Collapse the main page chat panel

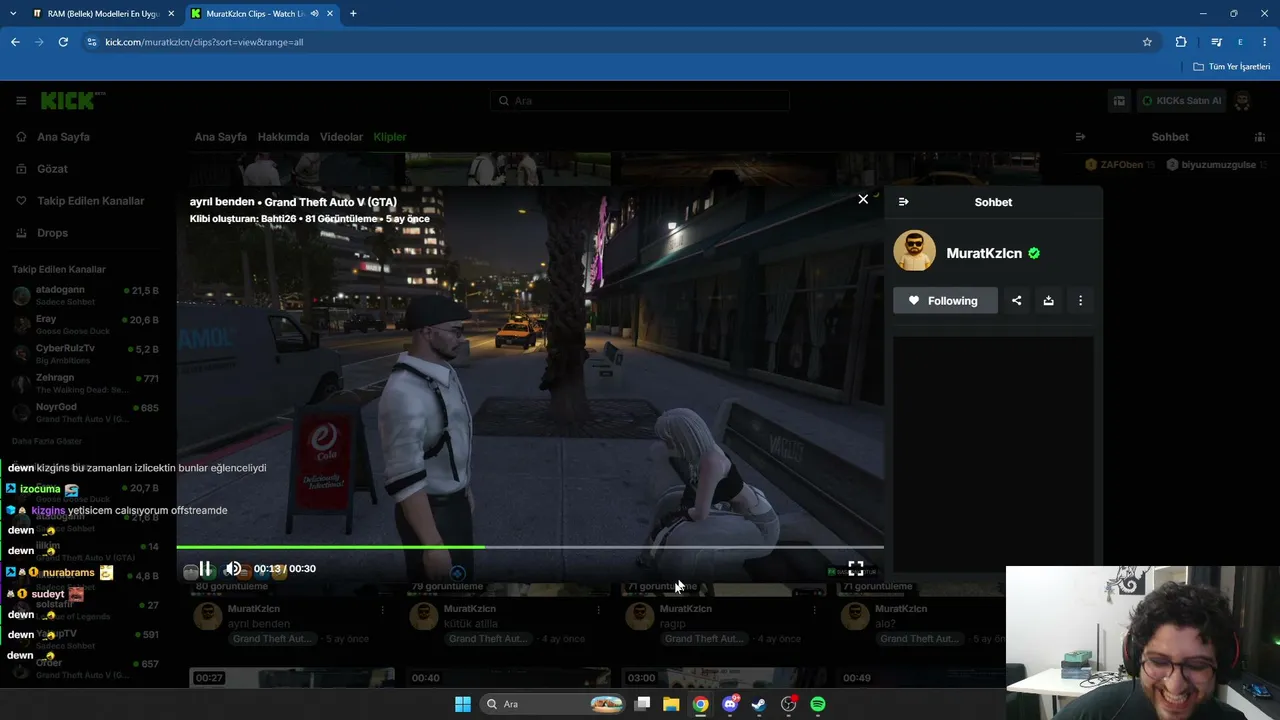(x=1080, y=137)
